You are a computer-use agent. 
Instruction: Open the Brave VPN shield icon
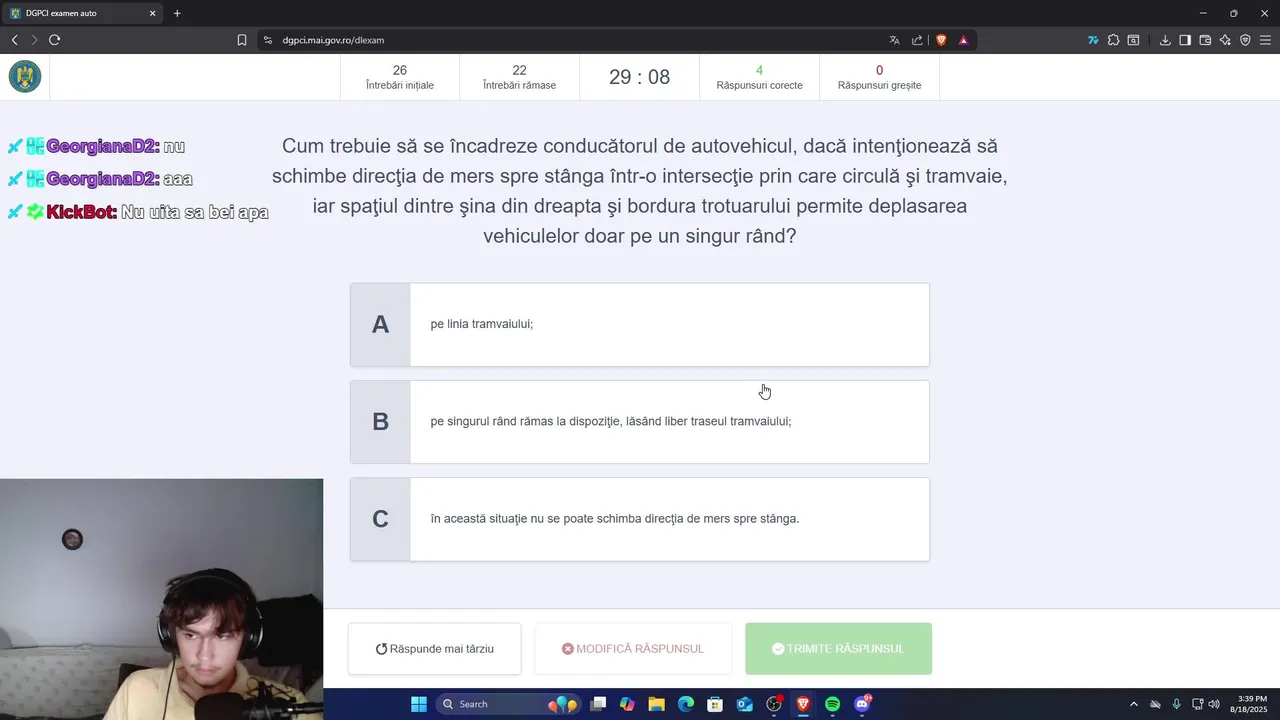pos(1245,40)
